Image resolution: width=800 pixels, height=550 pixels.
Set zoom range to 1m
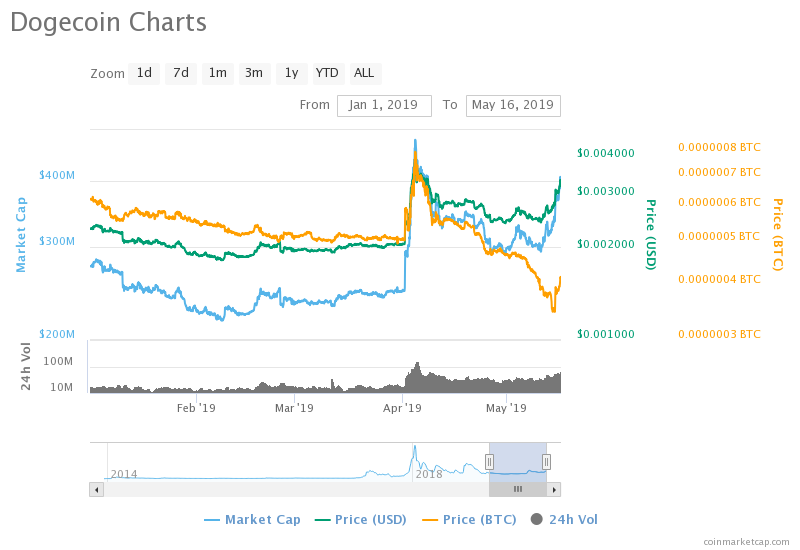click(218, 73)
